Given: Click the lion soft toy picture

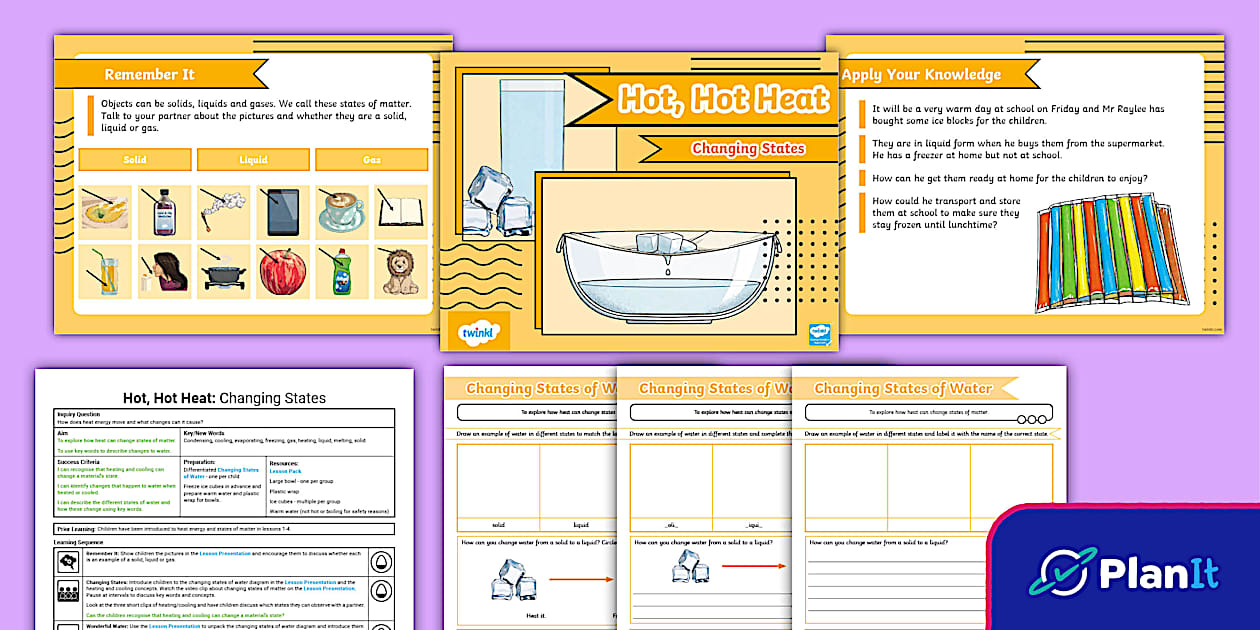Looking at the screenshot, I should pyautogui.click(x=400, y=271).
